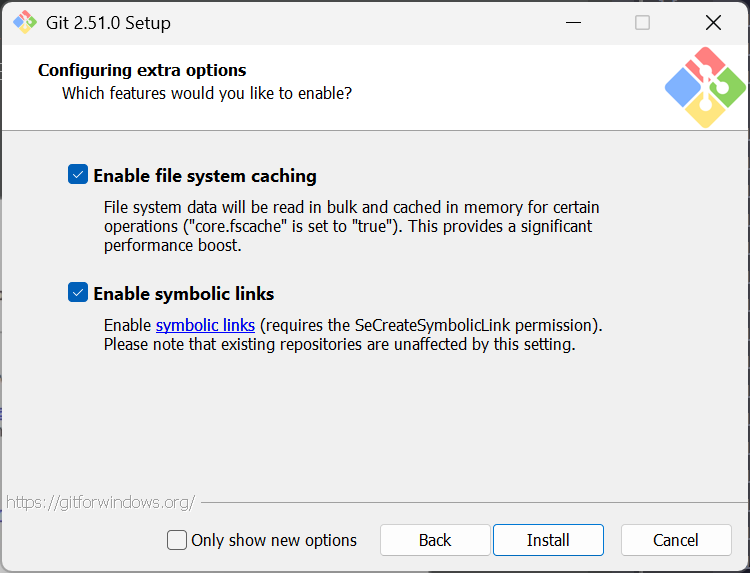Go back with the Back button
Screen dimensions: 750x573
[x=435, y=540]
